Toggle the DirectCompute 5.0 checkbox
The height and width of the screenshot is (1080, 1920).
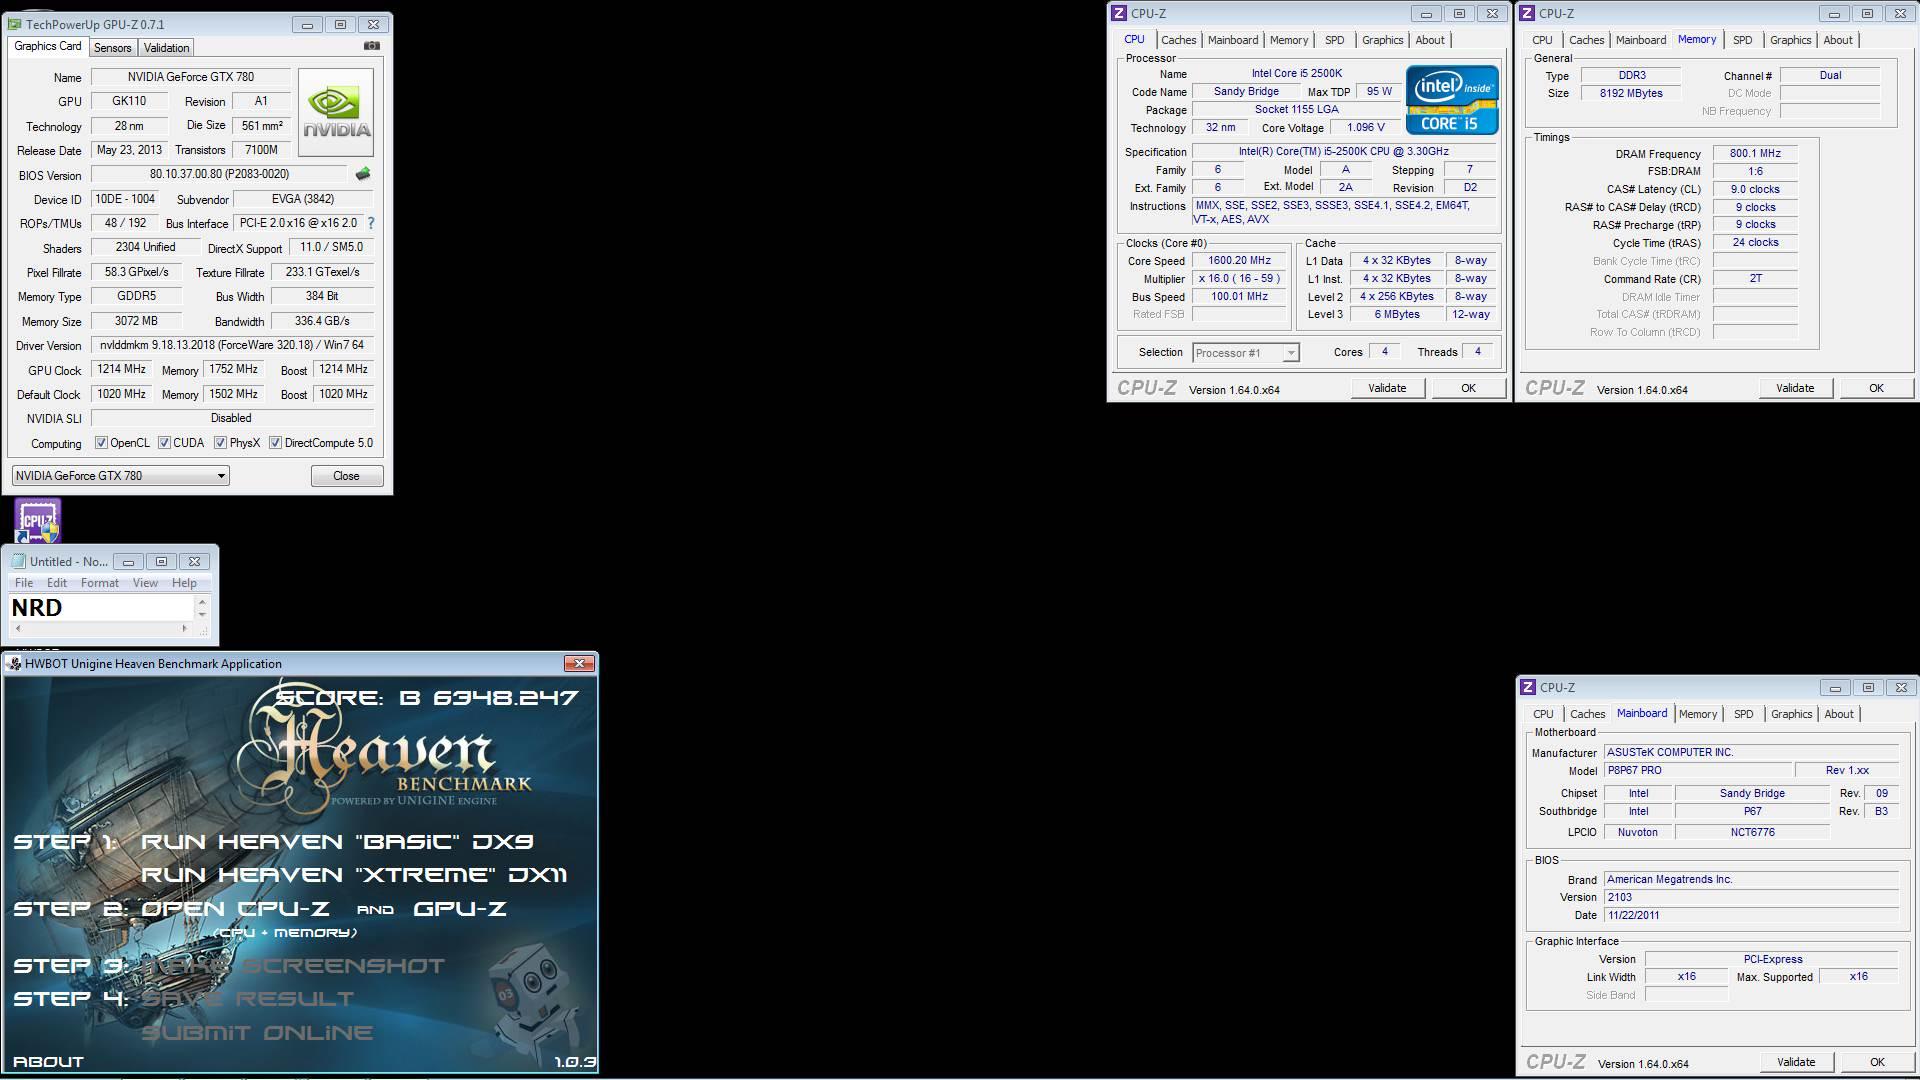[275, 443]
